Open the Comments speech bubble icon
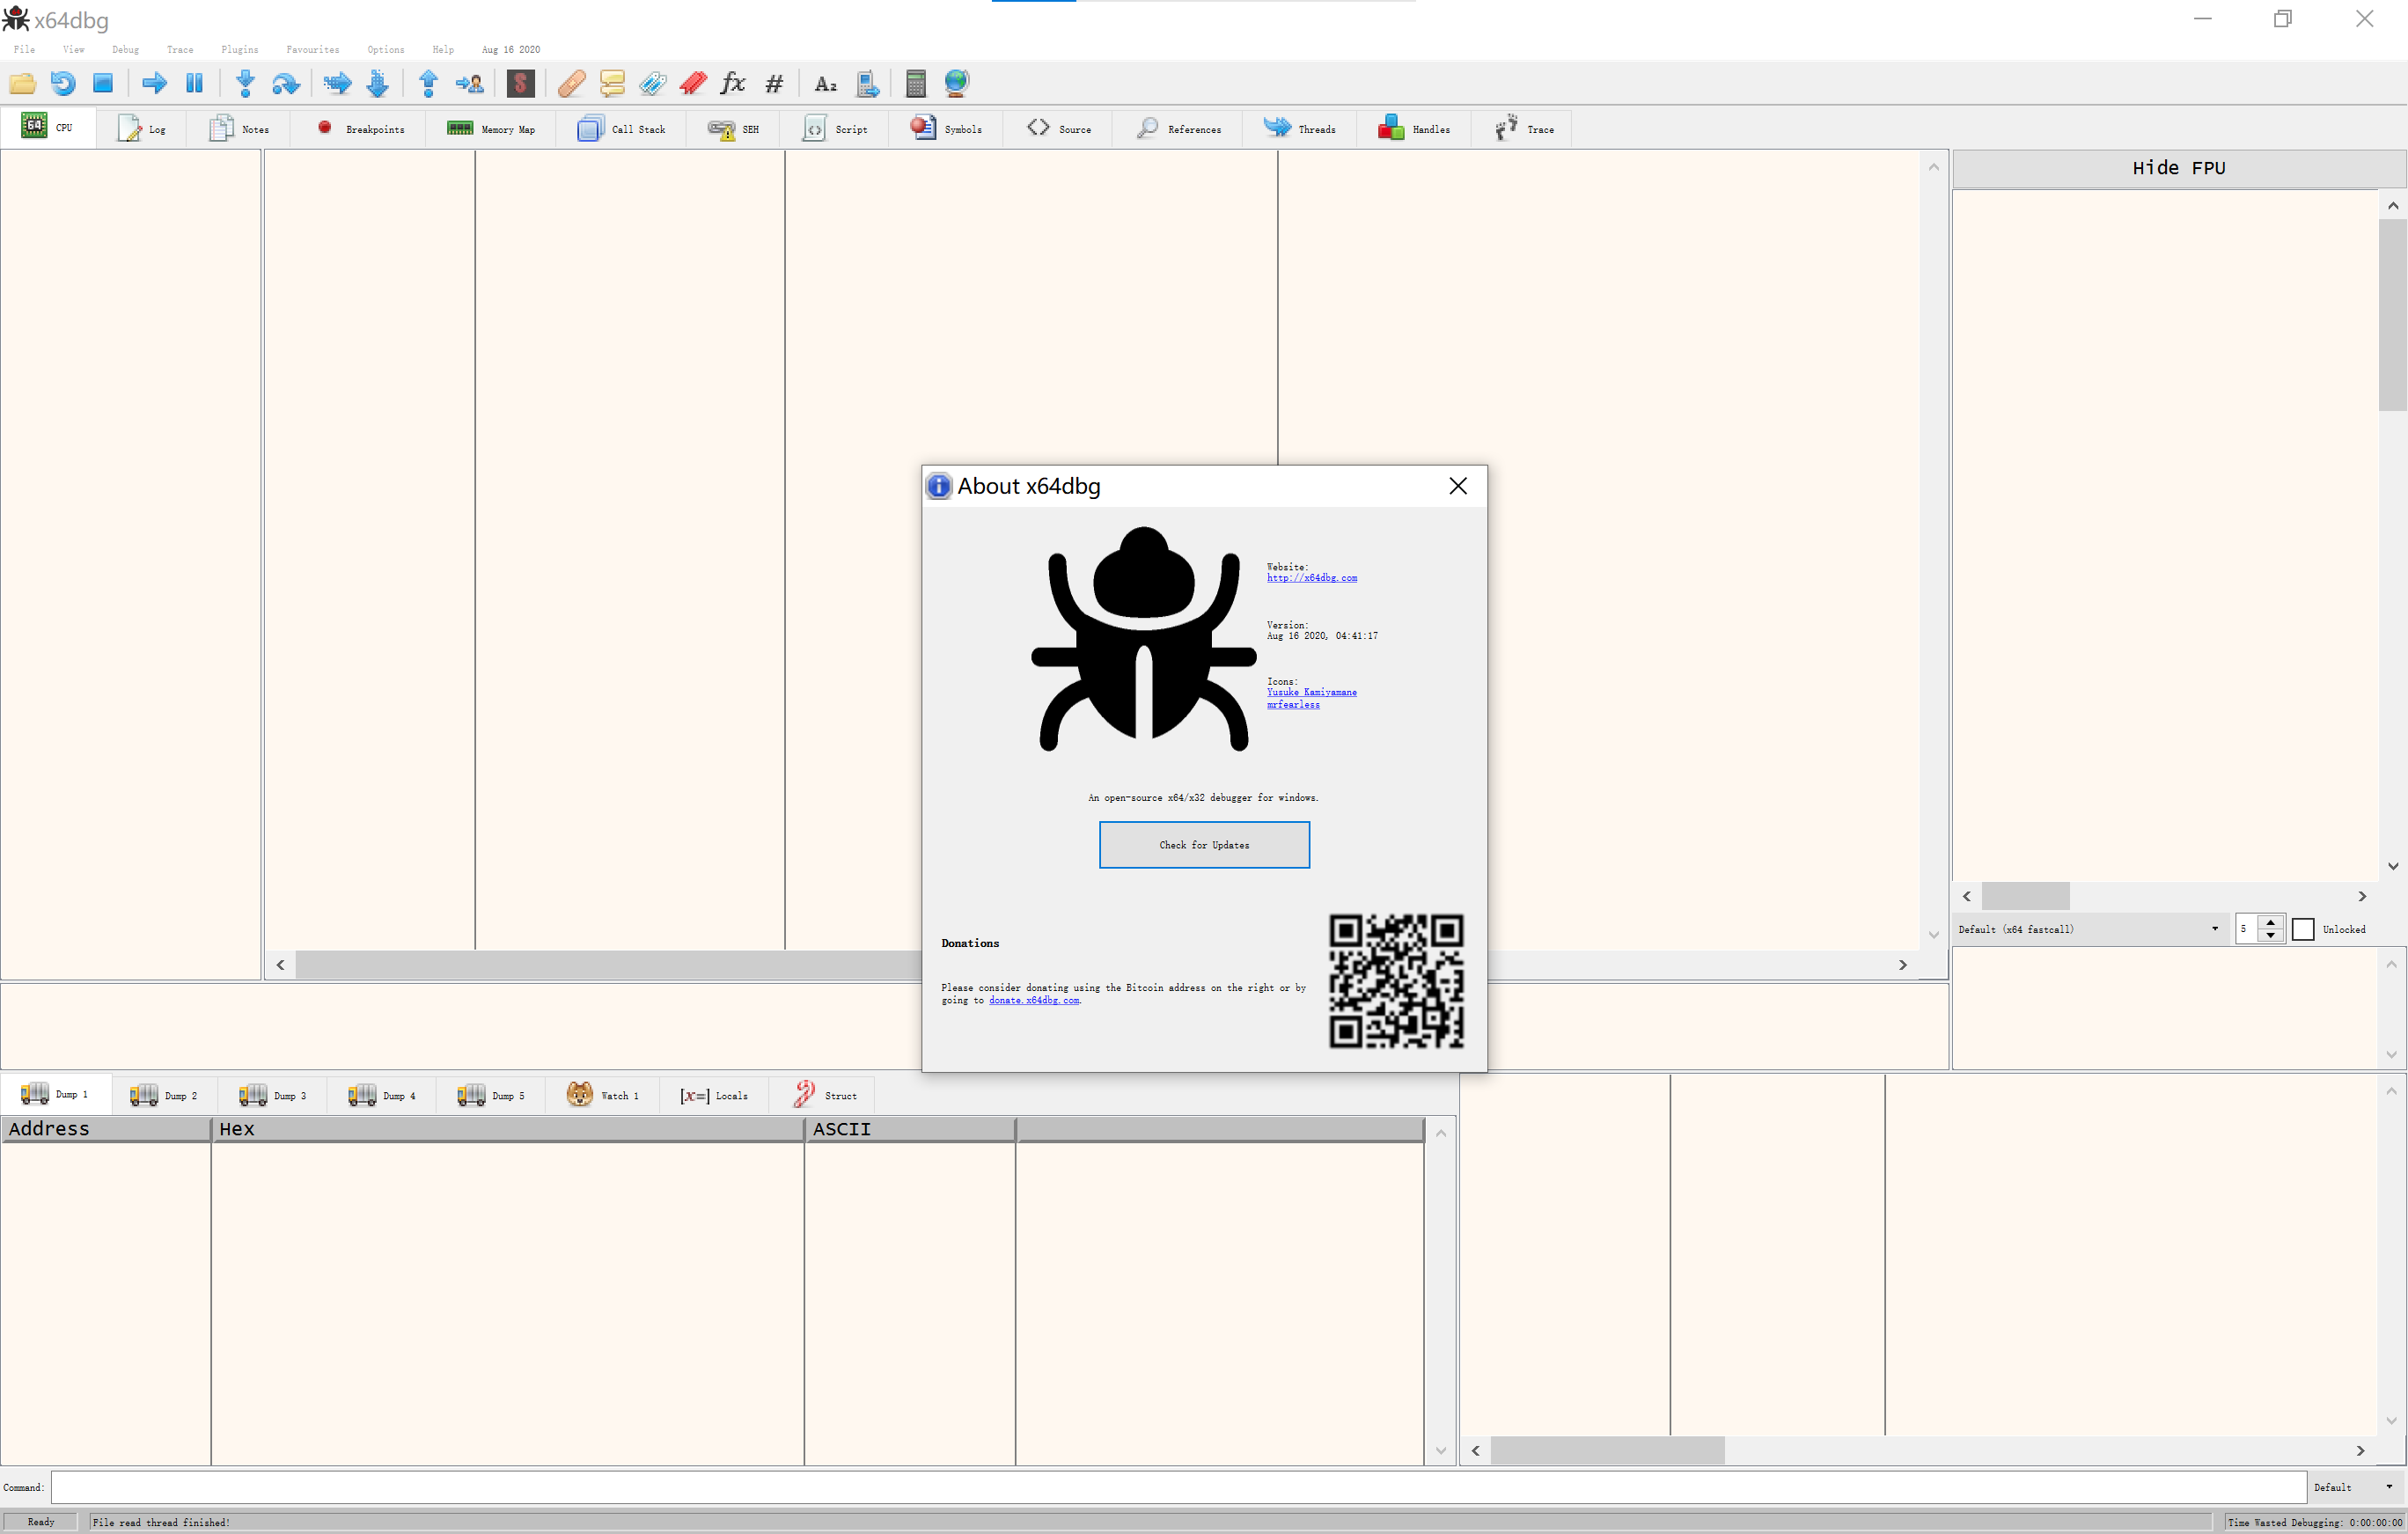 pos(612,83)
